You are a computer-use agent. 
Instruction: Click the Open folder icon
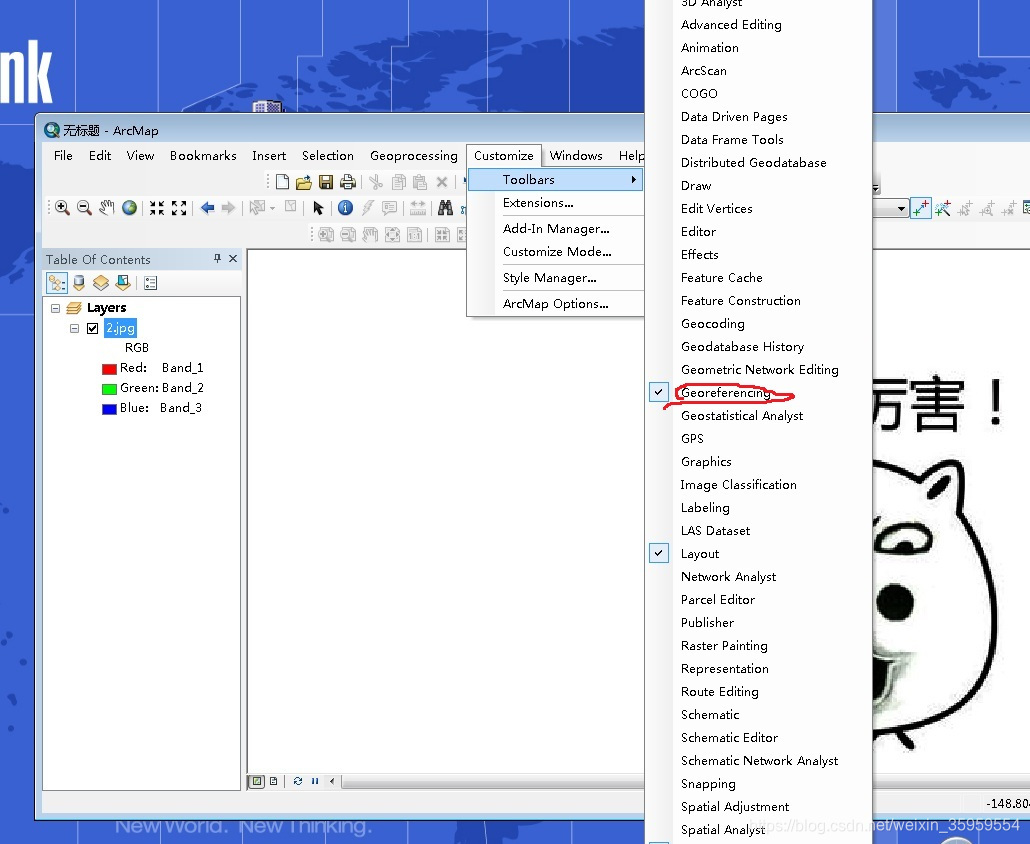[x=303, y=182]
